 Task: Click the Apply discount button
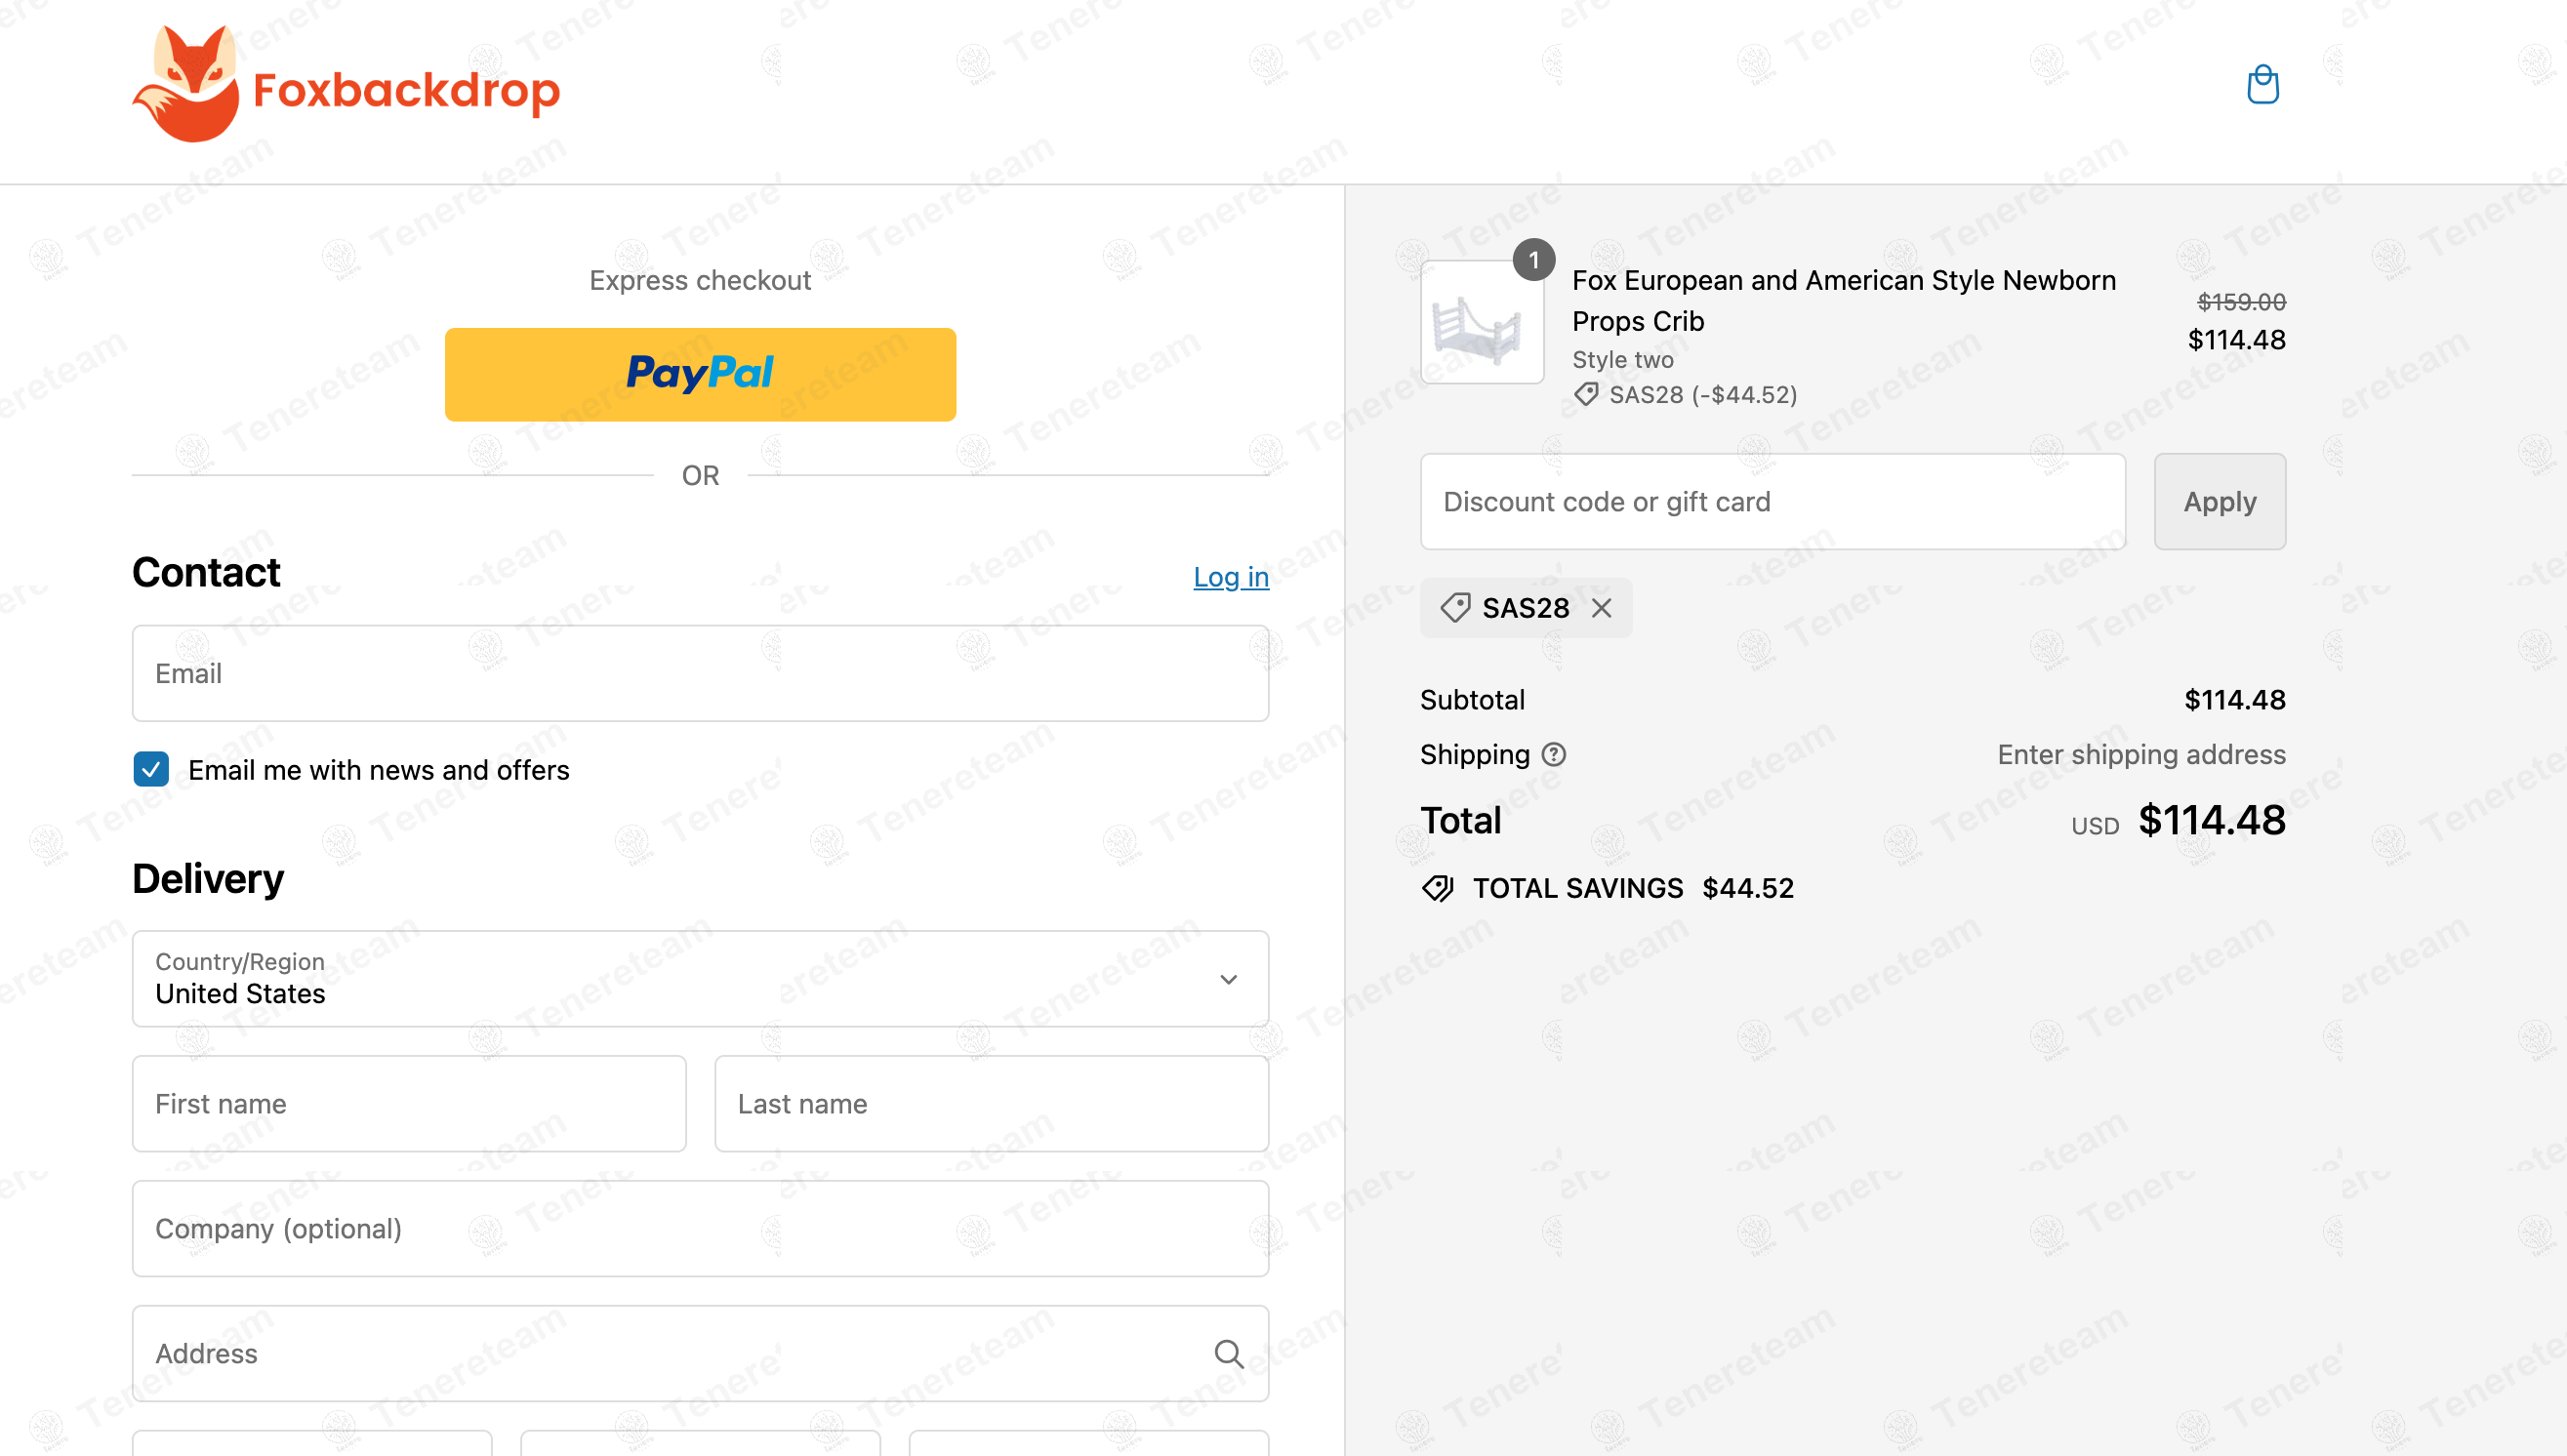(x=2219, y=501)
